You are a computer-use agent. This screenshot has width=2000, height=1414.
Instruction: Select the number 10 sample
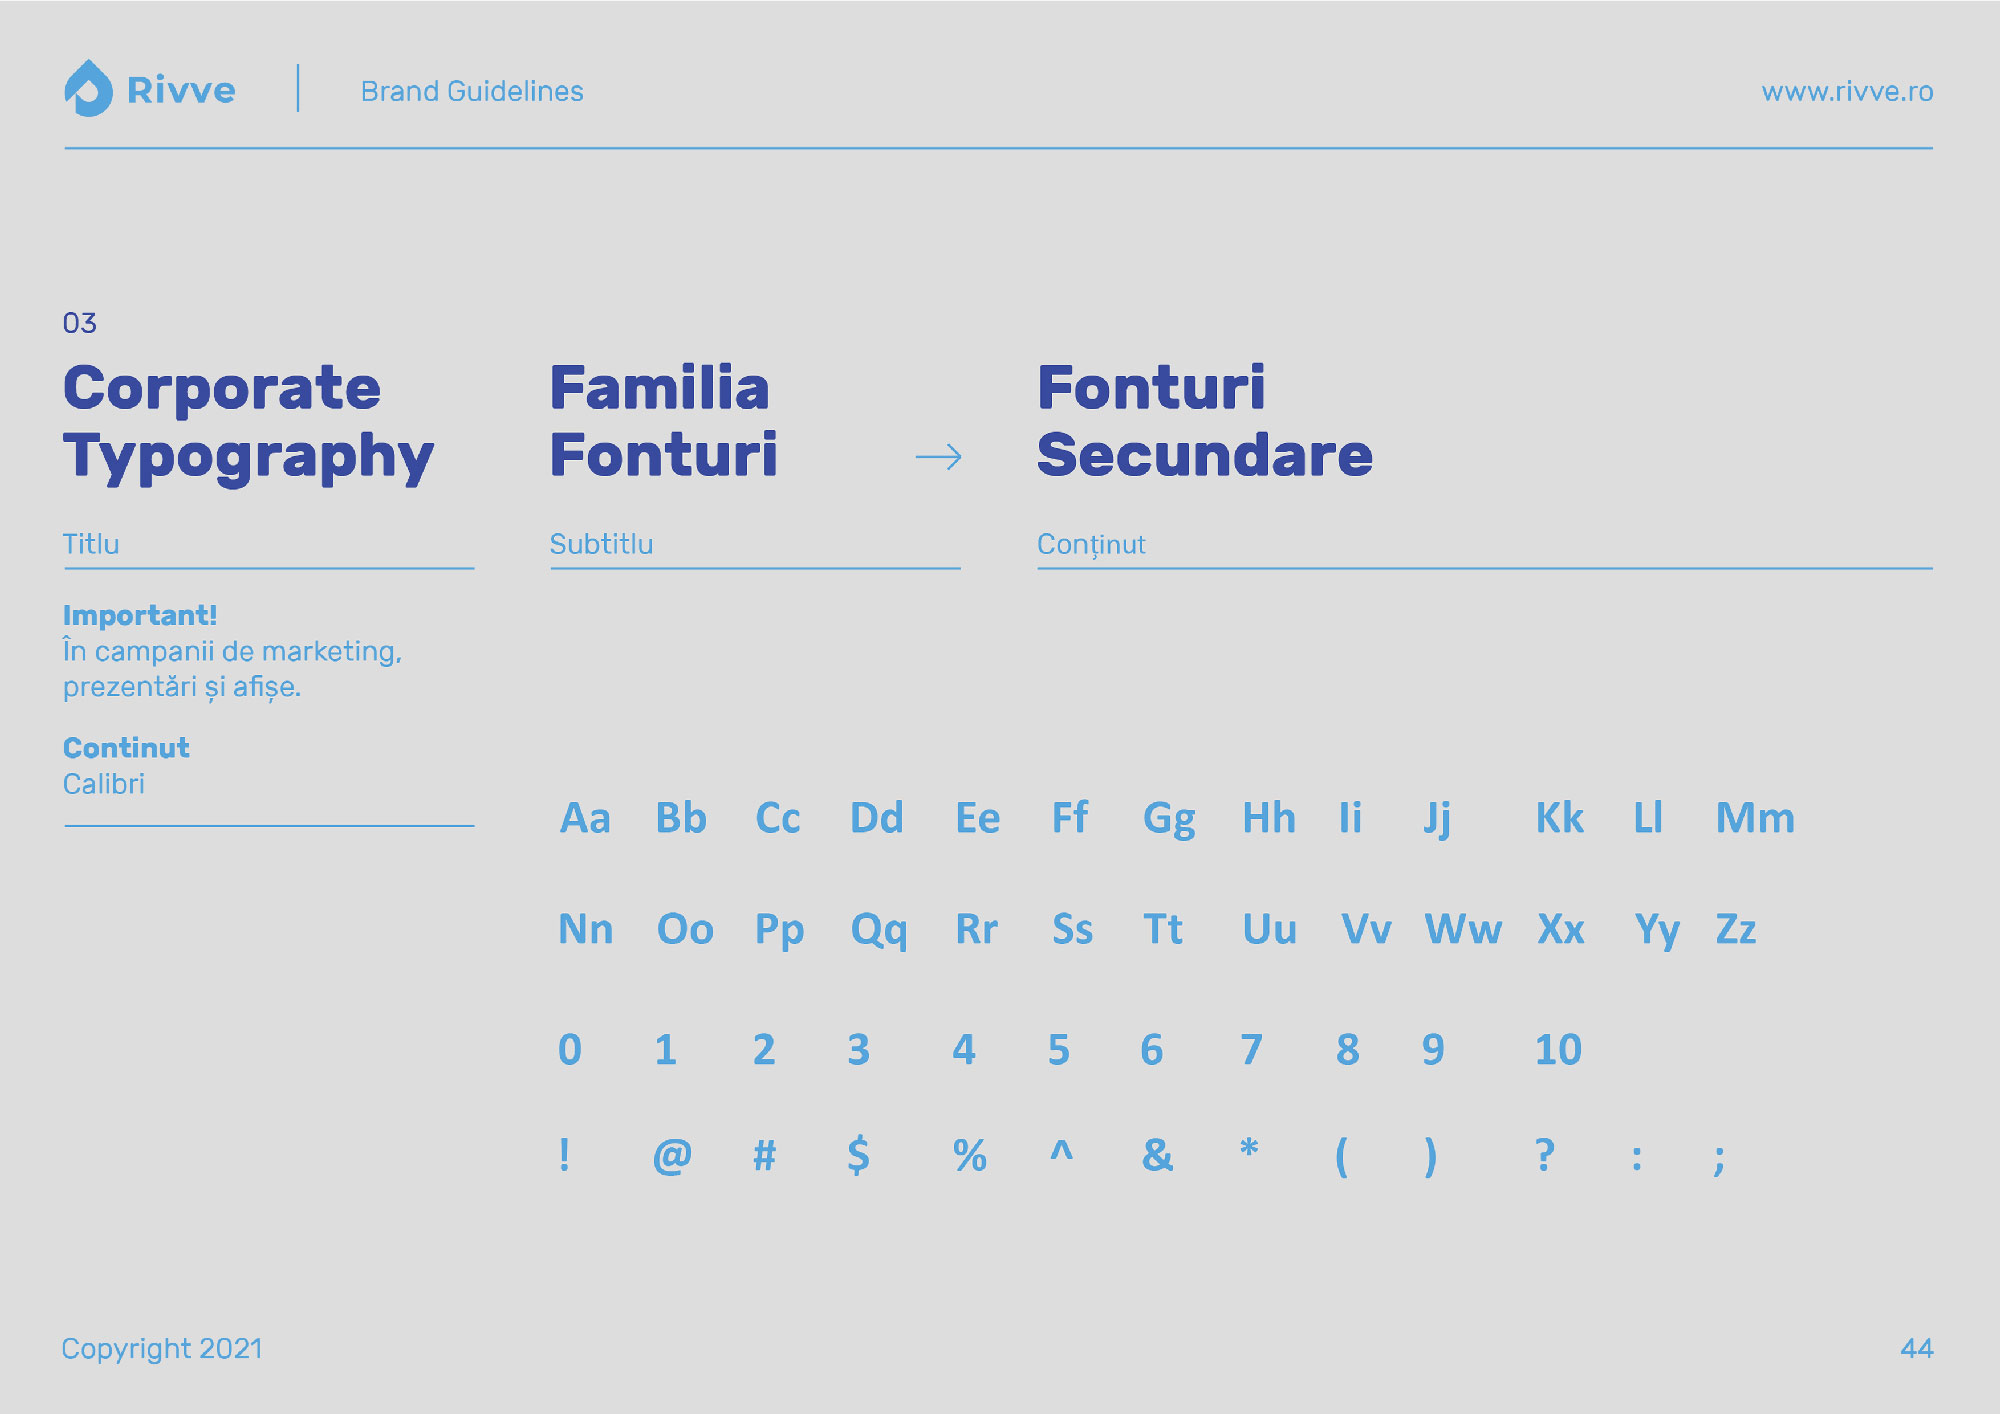(1558, 1049)
